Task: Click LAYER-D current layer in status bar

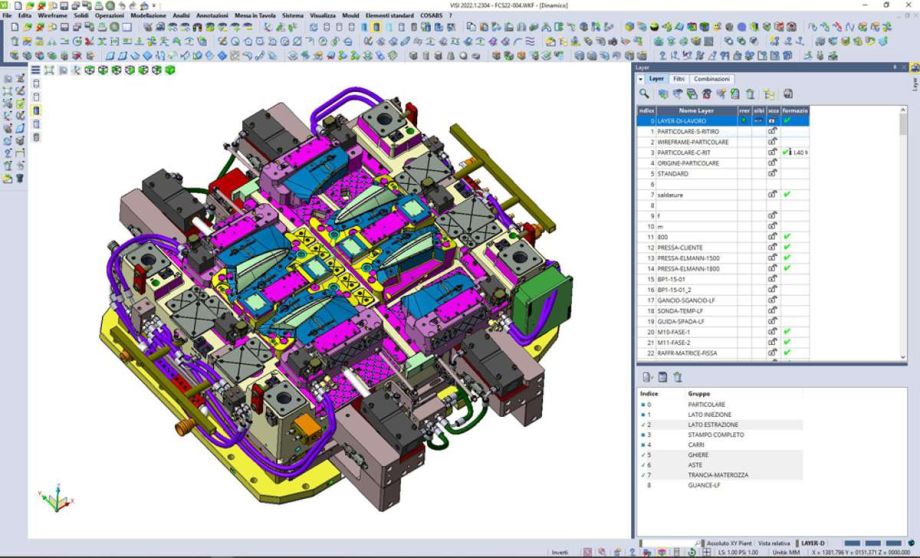Action: coord(813,543)
